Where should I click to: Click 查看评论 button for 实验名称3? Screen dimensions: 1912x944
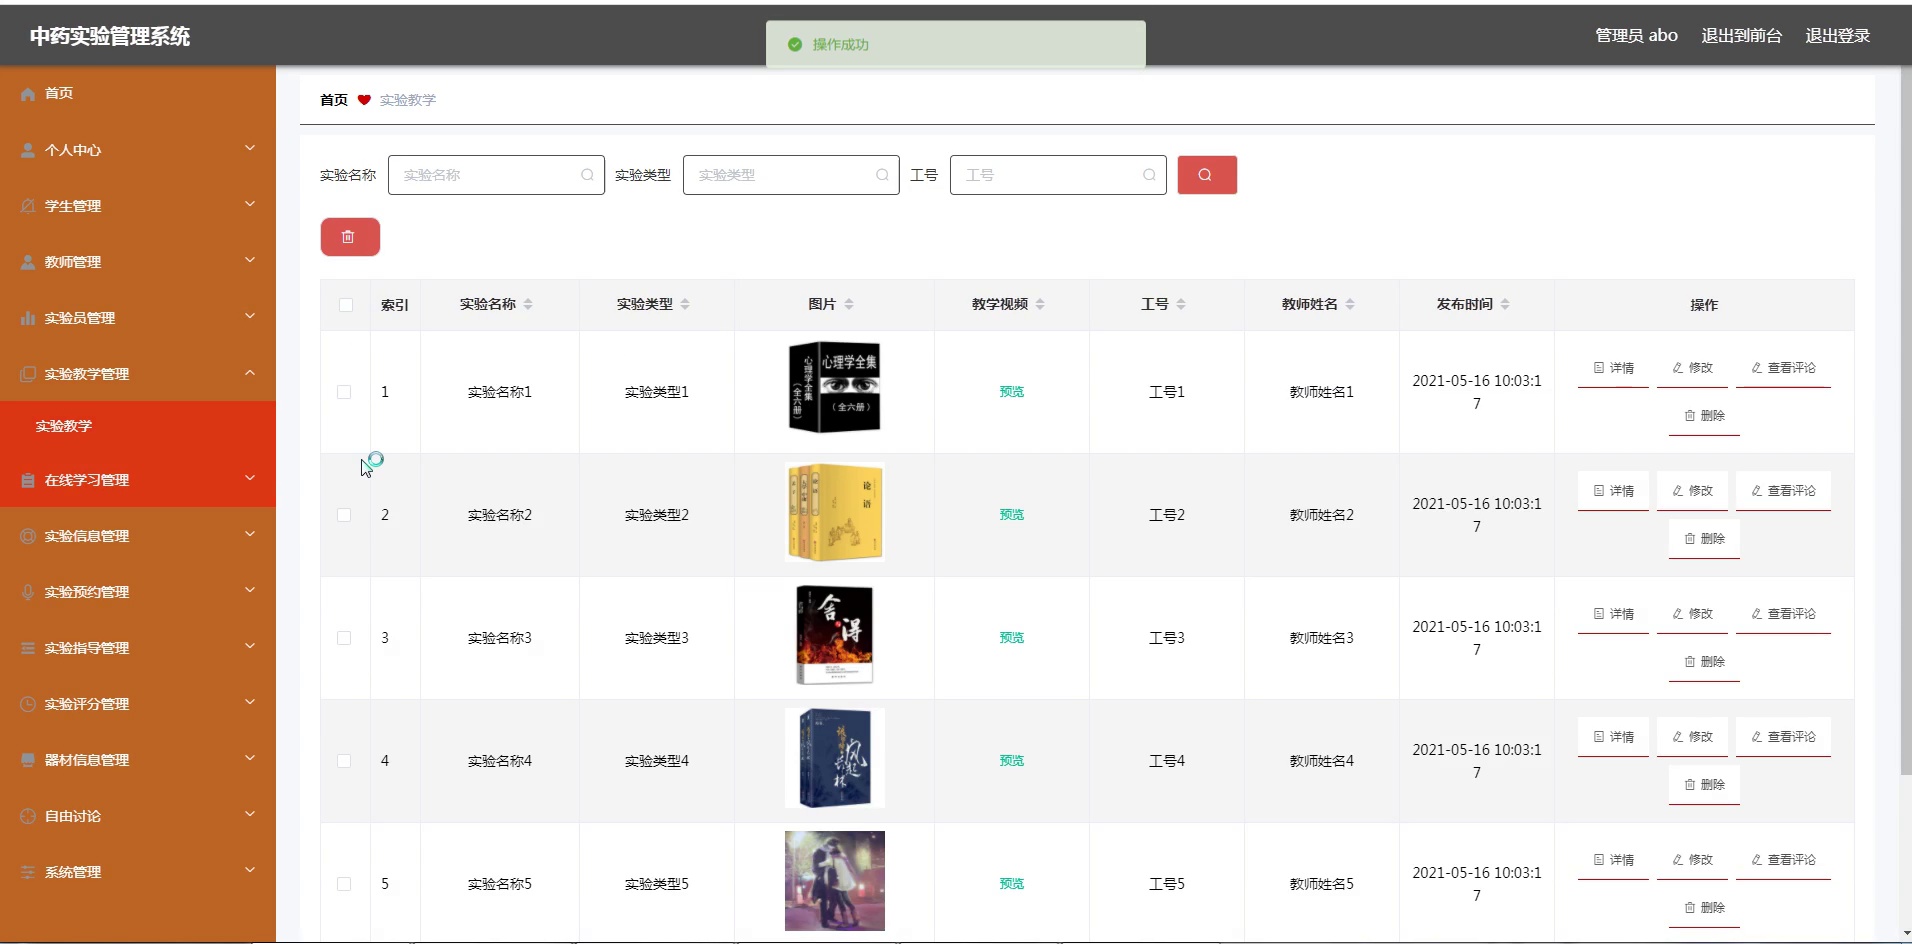(1783, 614)
